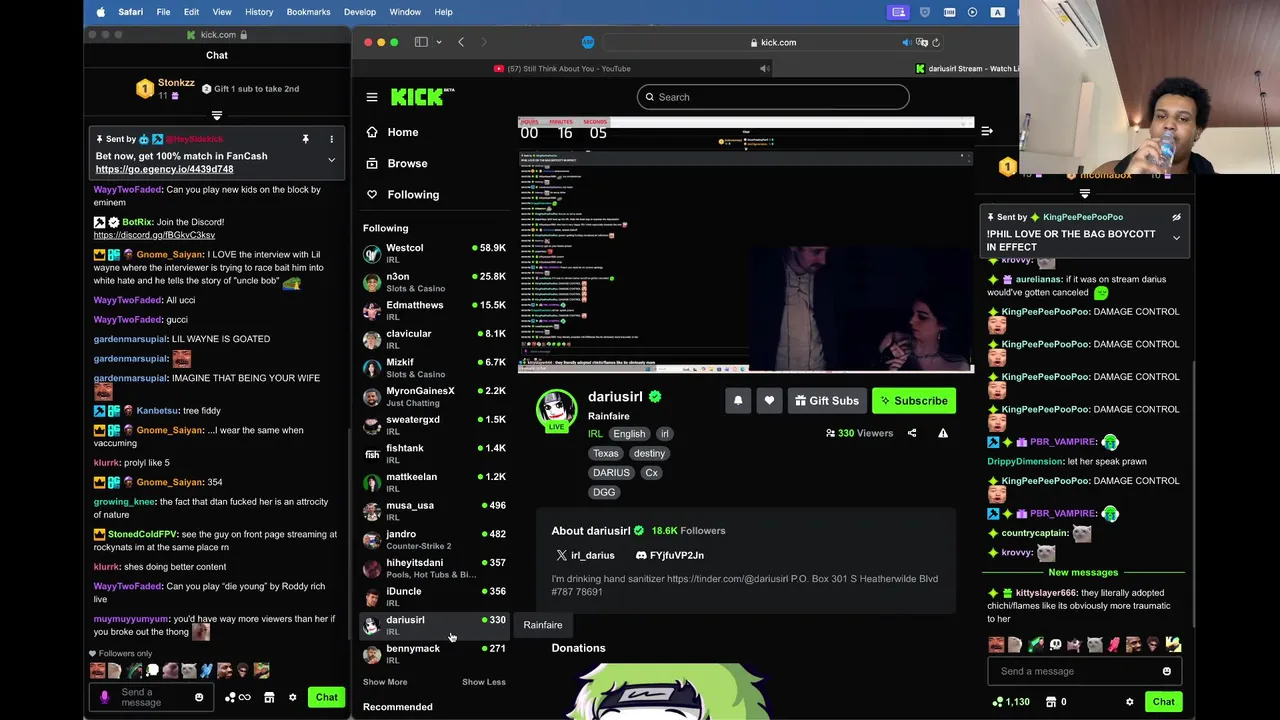Select the English language tag
The height and width of the screenshot is (720, 1280).
tap(629, 434)
